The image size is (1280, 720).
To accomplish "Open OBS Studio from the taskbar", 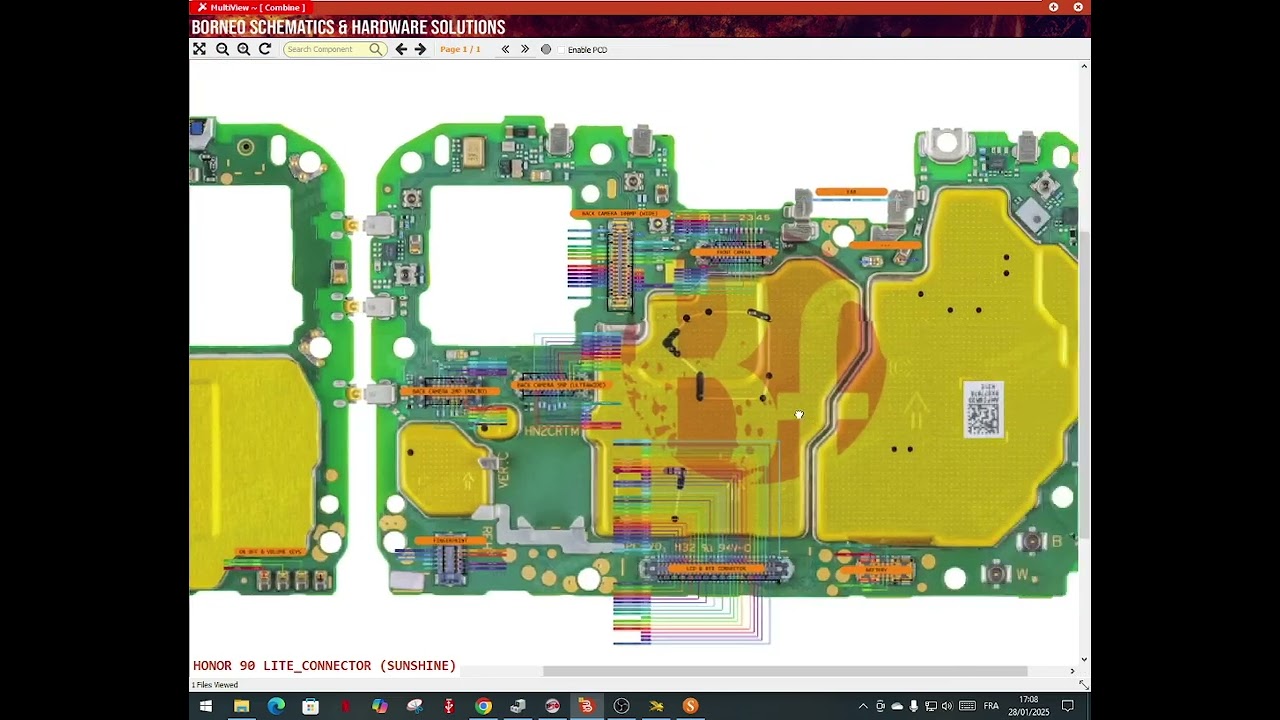I will (x=621, y=706).
